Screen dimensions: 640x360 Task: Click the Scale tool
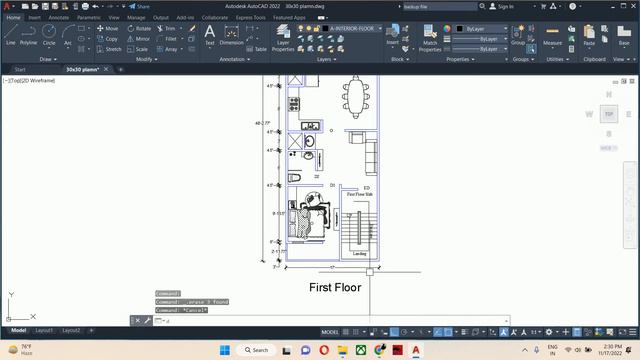pos(138,49)
